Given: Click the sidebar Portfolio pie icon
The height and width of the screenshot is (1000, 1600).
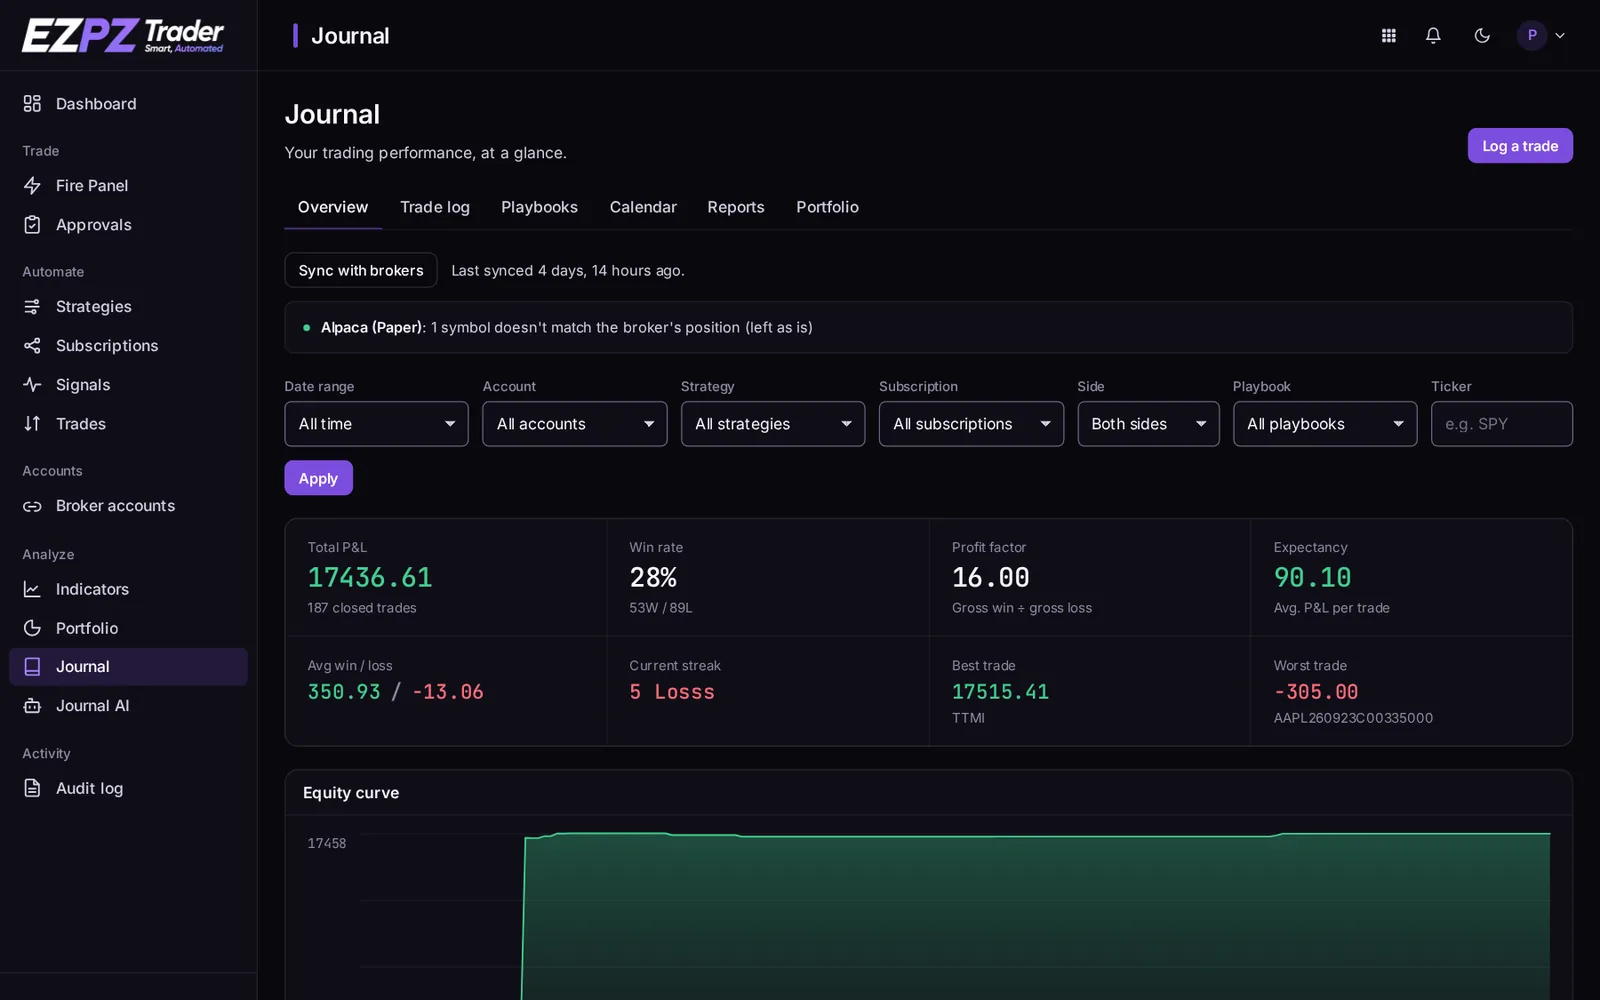Looking at the screenshot, I should click(32, 628).
